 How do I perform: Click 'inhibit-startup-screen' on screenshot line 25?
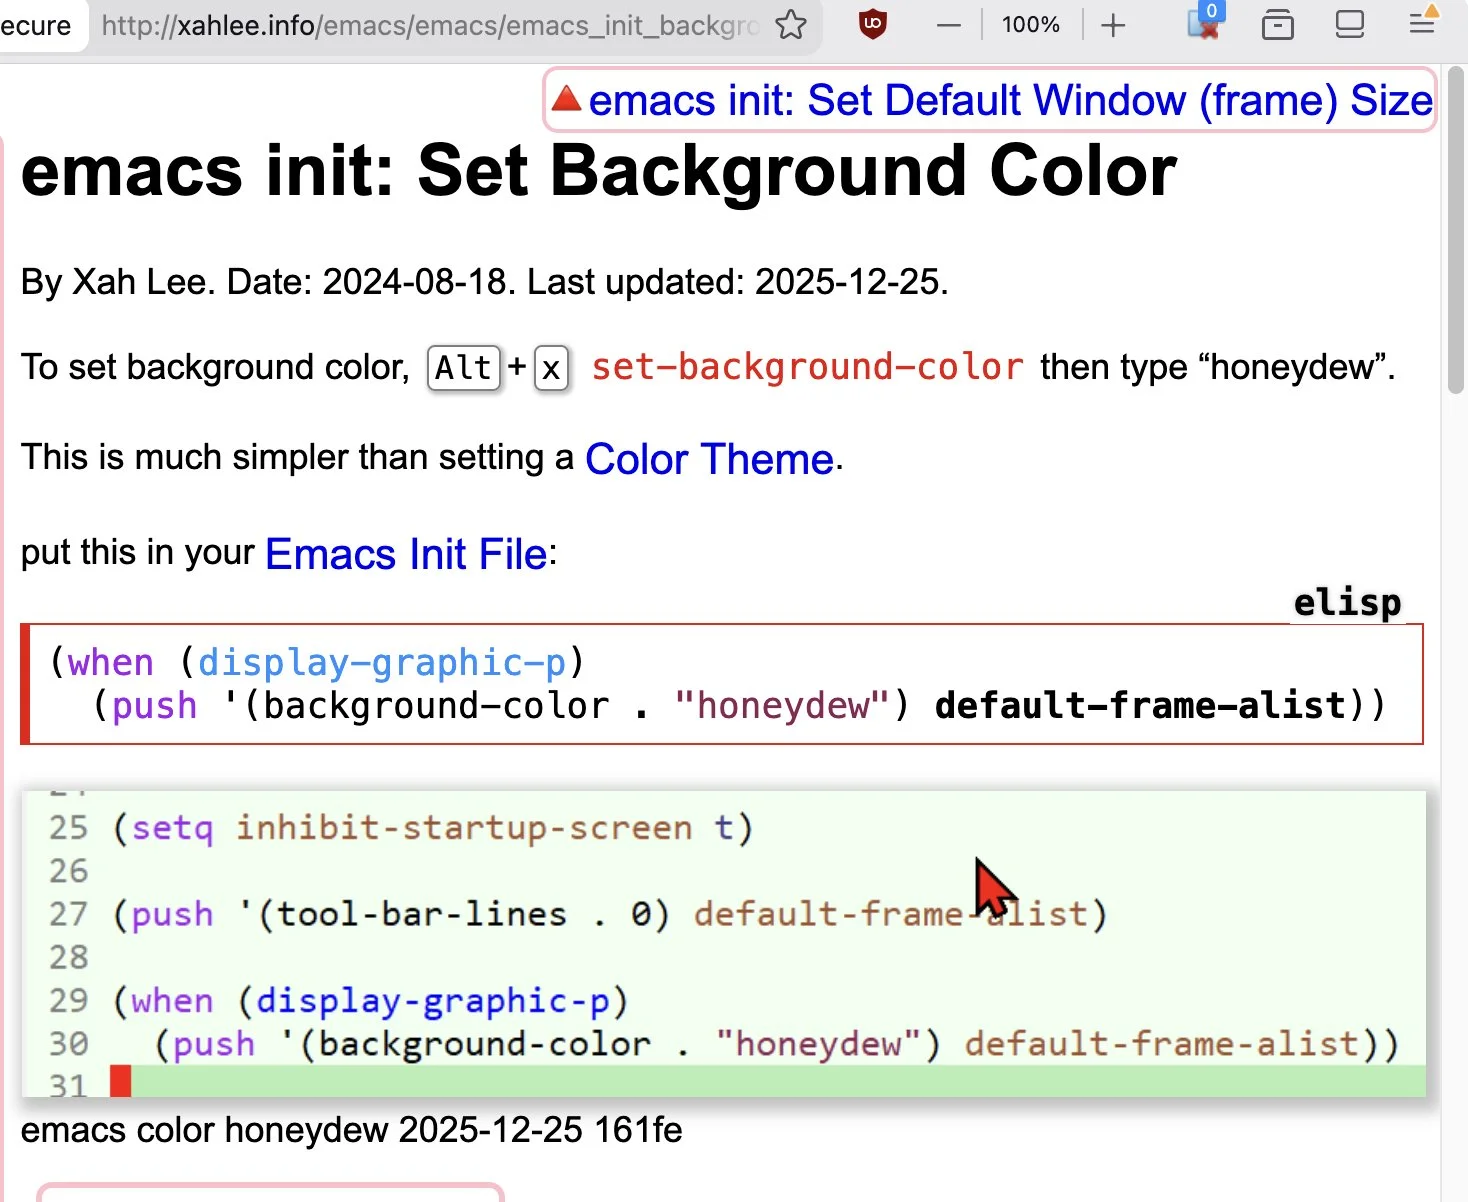click(463, 828)
